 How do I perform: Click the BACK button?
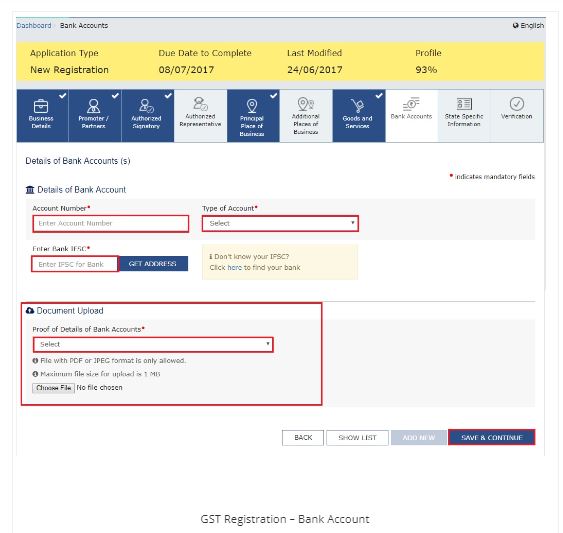pyautogui.click(x=303, y=438)
